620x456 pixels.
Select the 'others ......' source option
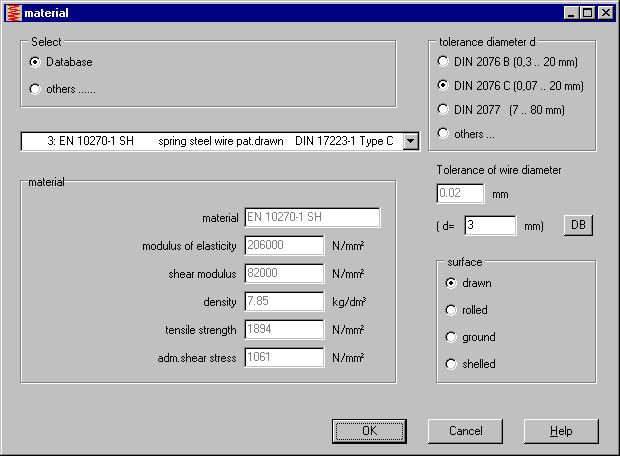click(x=36, y=89)
